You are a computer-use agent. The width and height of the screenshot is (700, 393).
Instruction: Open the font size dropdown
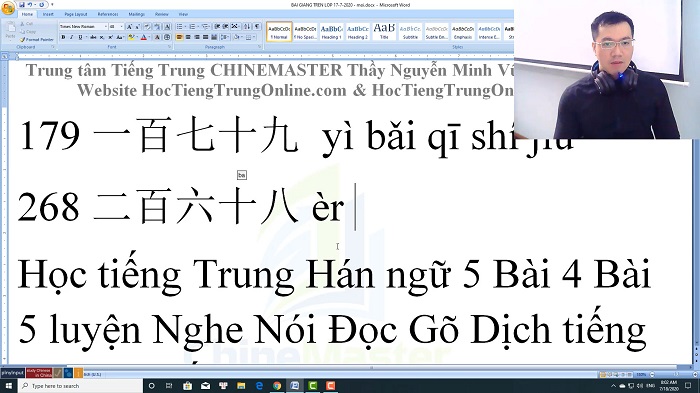pyautogui.click(x=121, y=27)
